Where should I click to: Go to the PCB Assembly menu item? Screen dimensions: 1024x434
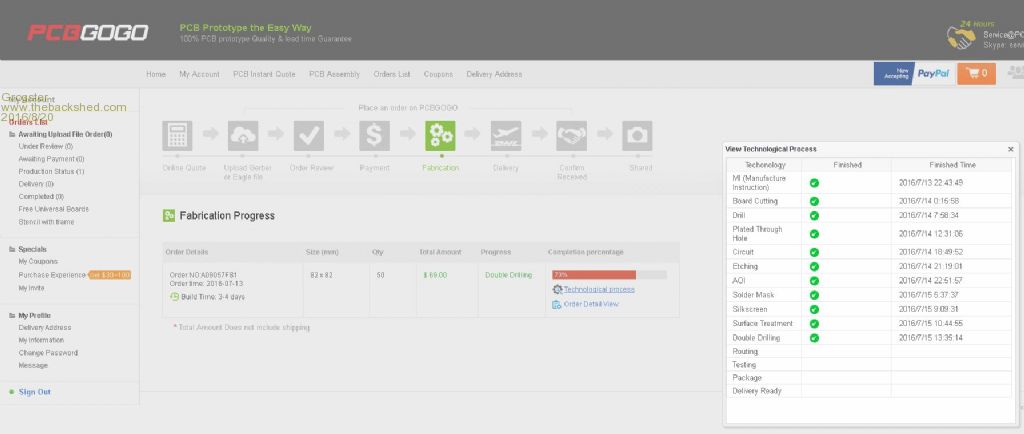pos(334,74)
